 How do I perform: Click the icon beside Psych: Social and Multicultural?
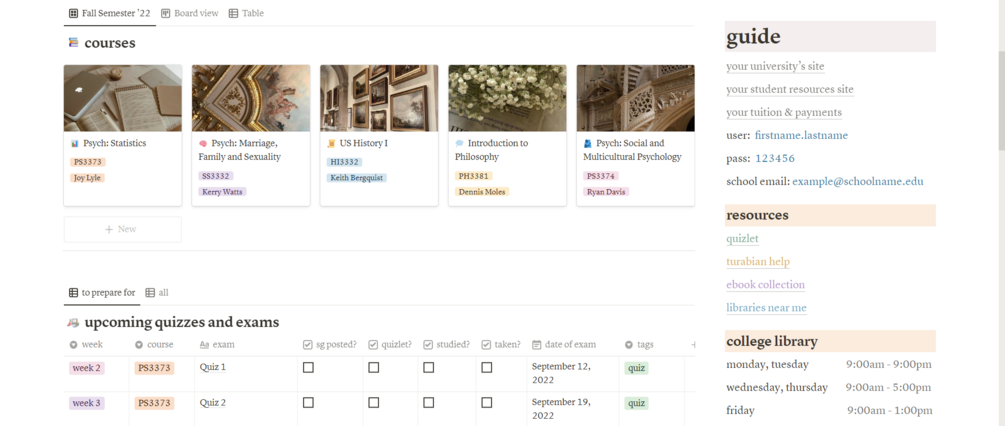click(587, 144)
